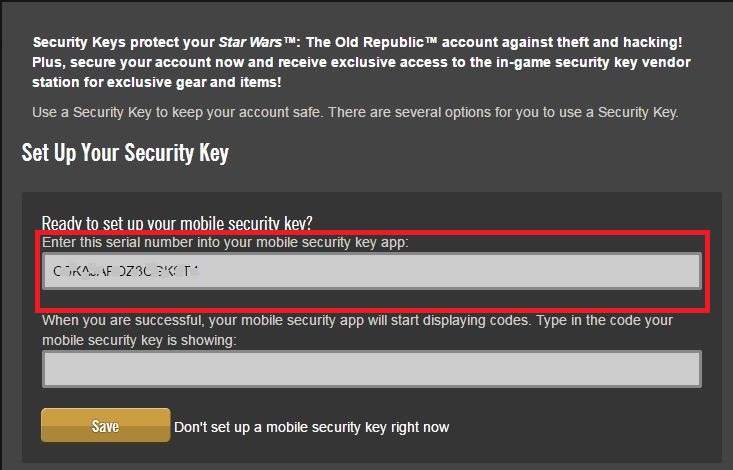
Task: Click the red highlight box's bottom border
Action: [x=373, y=309]
